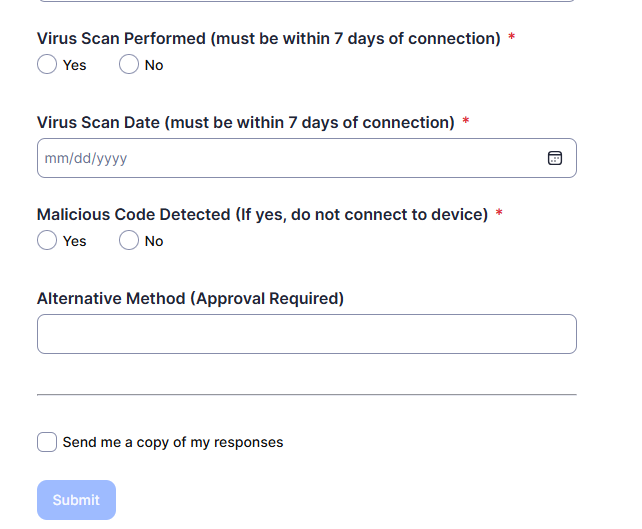Click the 'Yes' label under Malicious Code Detected
The image size is (642, 529).
pyautogui.click(x=75, y=241)
